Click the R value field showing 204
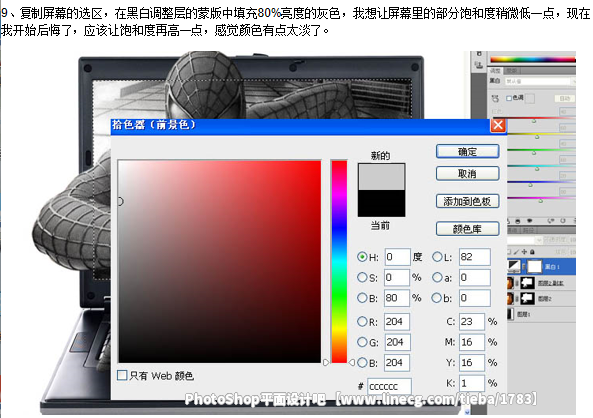Image resolution: width=593 pixels, height=418 pixels. pyautogui.click(x=397, y=322)
